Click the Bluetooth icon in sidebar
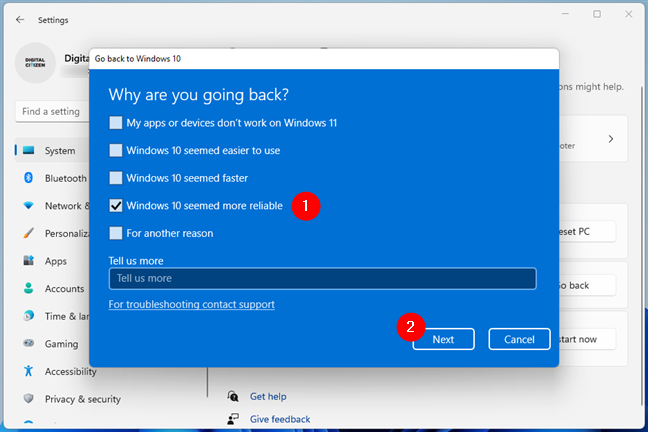The width and height of the screenshot is (648, 432). [x=29, y=178]
